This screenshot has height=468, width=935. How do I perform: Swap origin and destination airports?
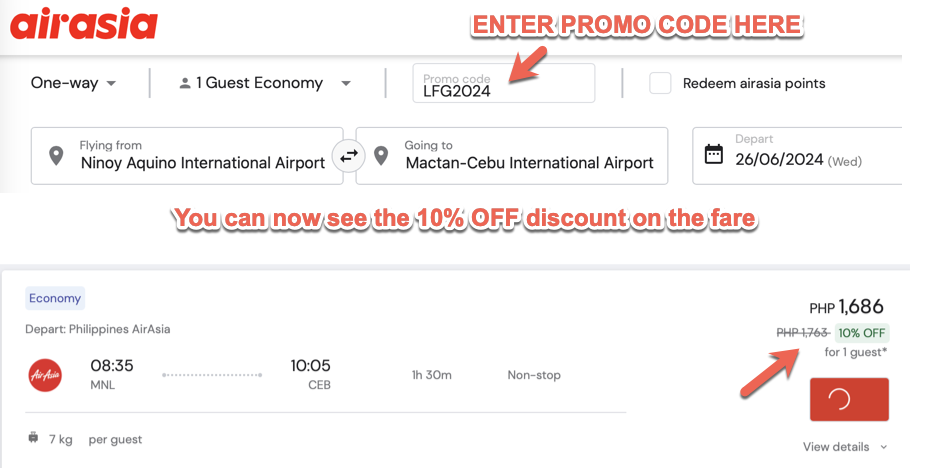349,156
